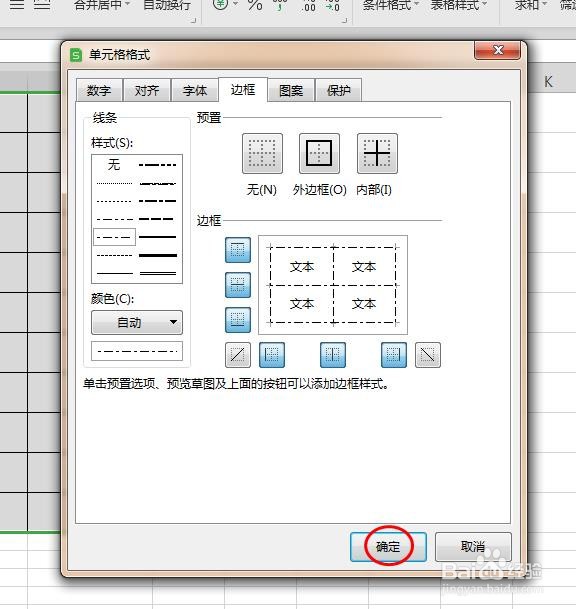Confirm with the 确定 button
This screenshot has height=609, width=576.
pos(388,547)
